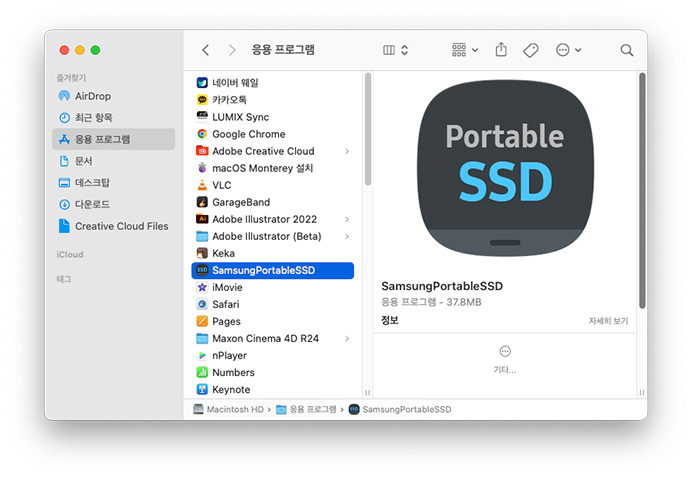
Task: Select the 카카오톡 app icon
Action: (x=202, y=100)
